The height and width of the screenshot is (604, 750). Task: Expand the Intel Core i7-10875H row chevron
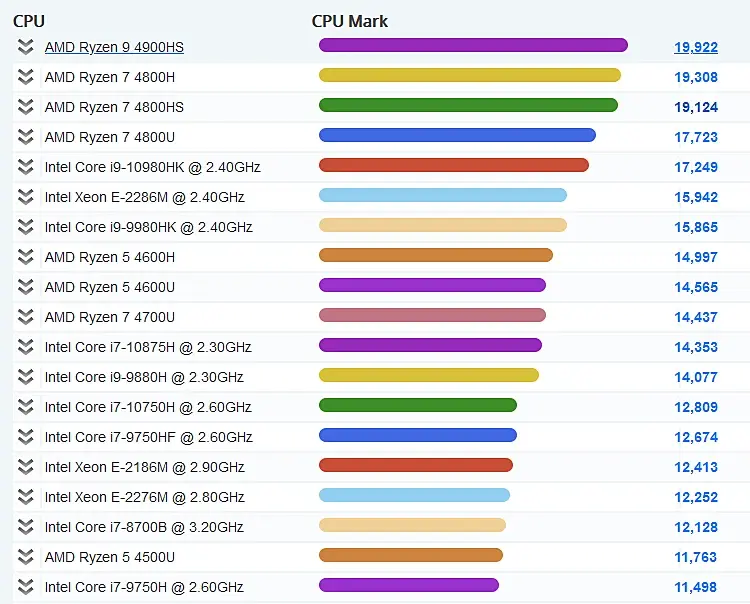pyautogui.click(x=25, y=347)
